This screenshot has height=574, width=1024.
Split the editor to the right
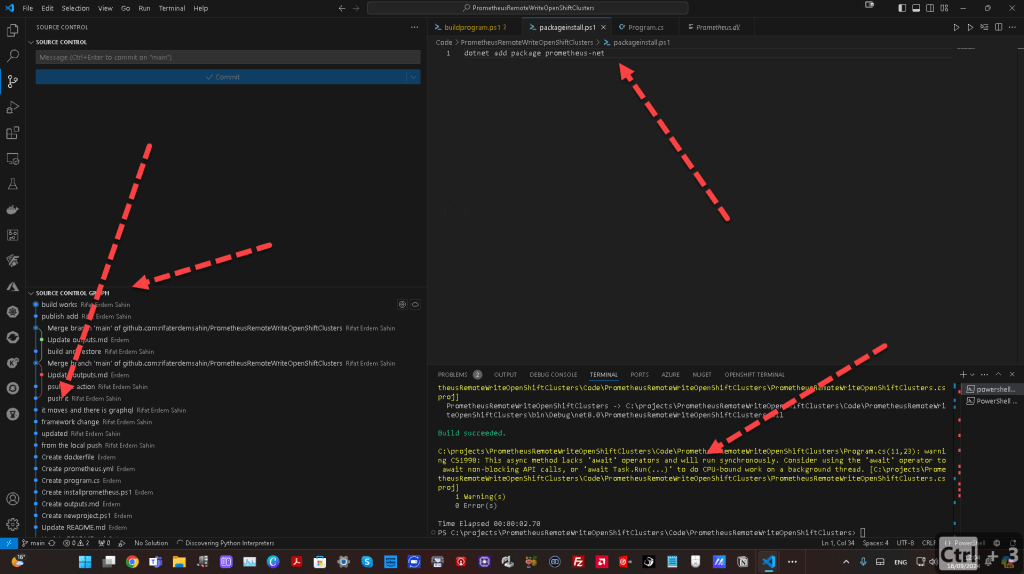(999, 27)
